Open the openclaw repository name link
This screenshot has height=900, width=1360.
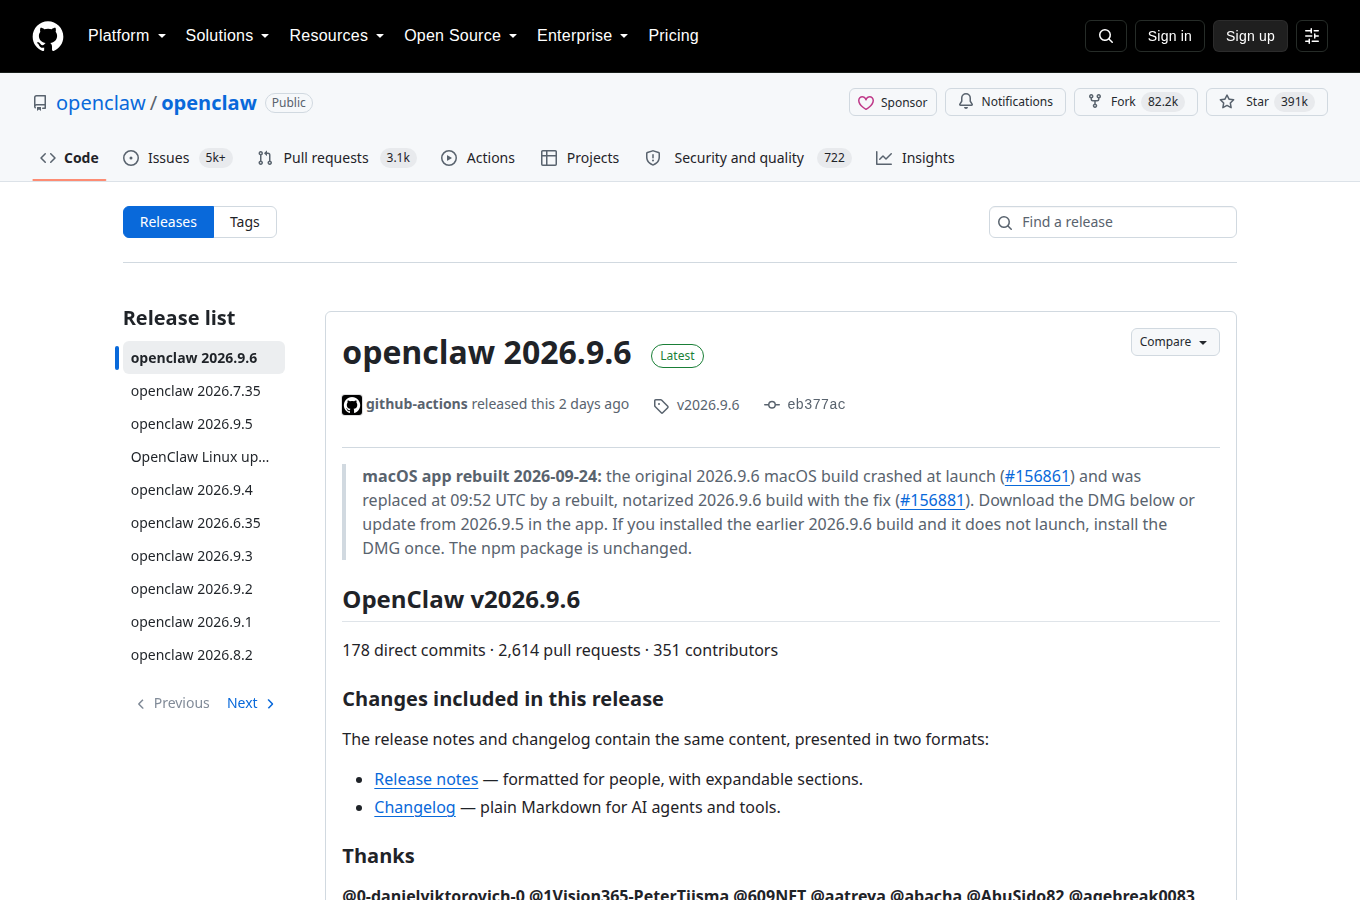(x=209, y=103)
